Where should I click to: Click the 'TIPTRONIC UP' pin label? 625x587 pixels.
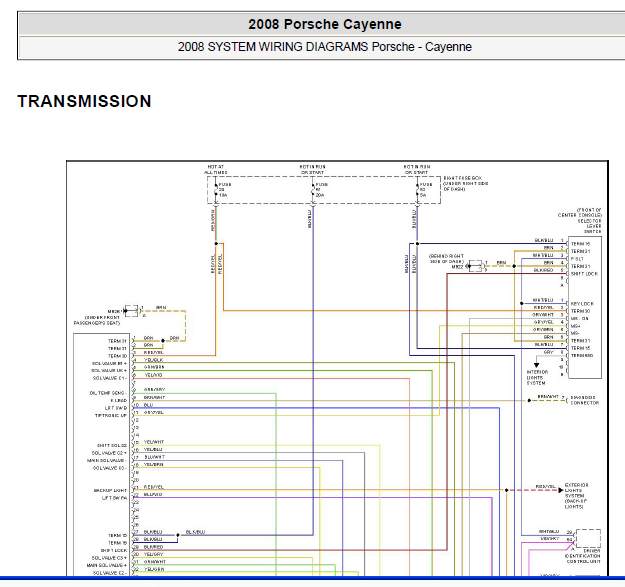(x=111, y=415)
